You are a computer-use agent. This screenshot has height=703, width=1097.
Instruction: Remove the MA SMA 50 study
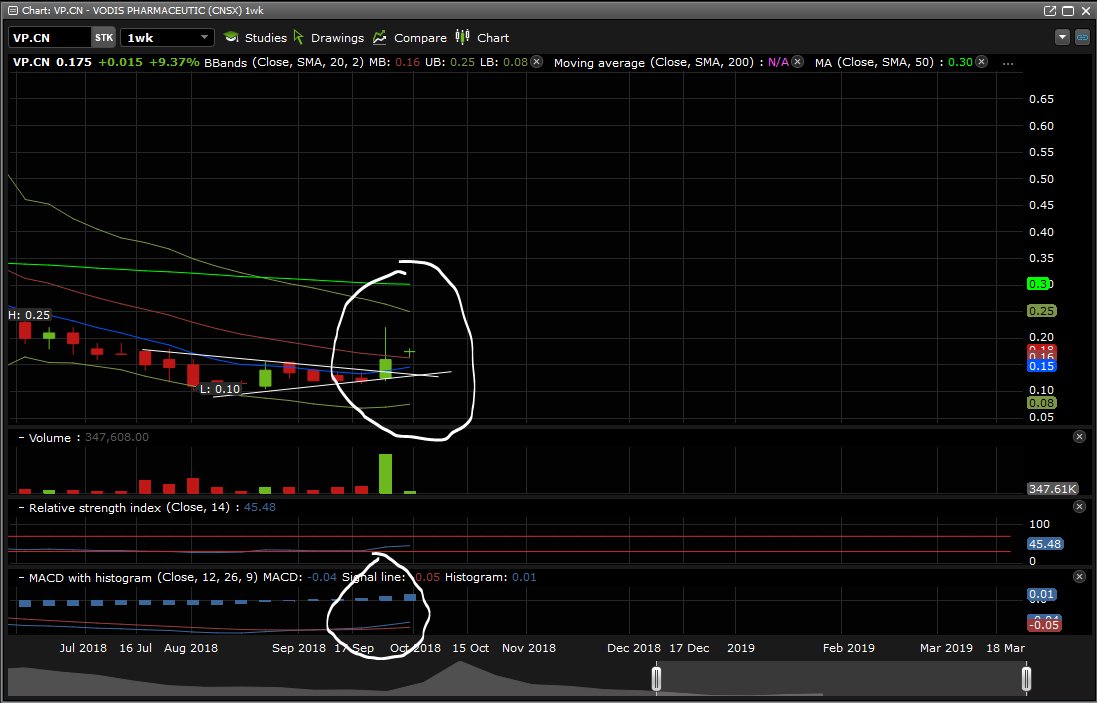pos(982,62)
